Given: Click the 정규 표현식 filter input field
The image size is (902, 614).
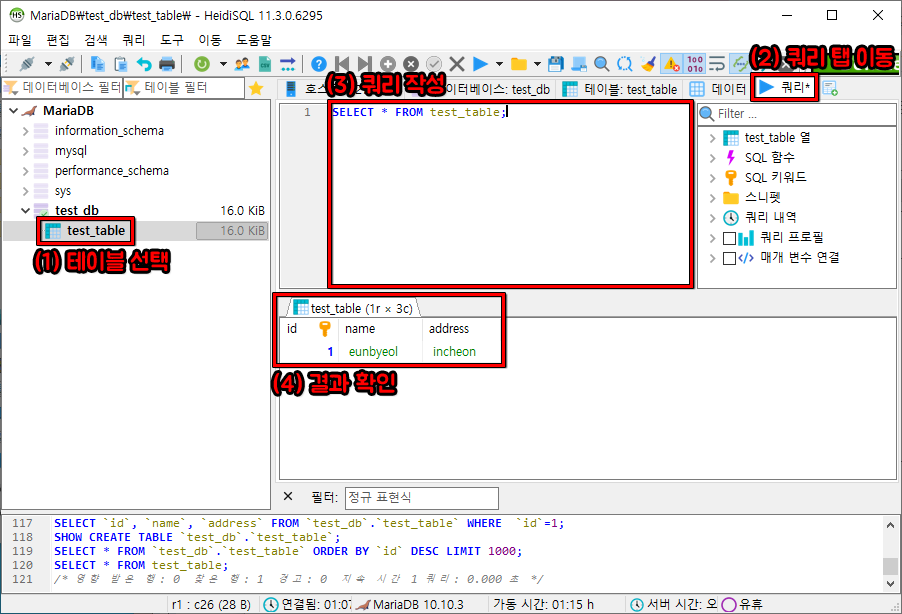Looking at the screenshot, I should [x=422, y=498].
